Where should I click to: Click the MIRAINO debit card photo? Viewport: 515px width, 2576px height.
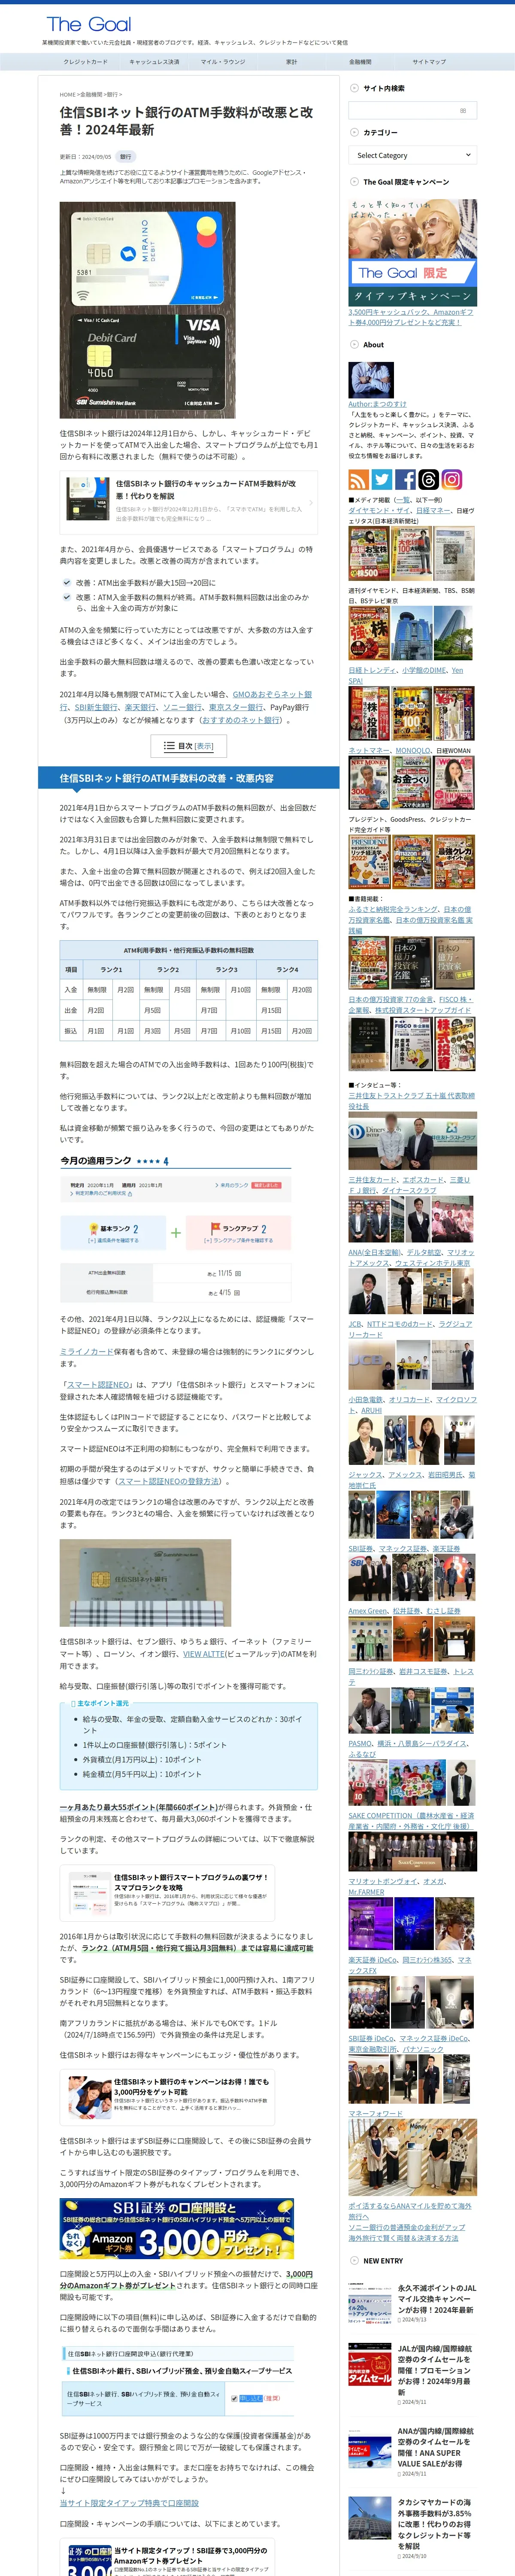(147, 311)
